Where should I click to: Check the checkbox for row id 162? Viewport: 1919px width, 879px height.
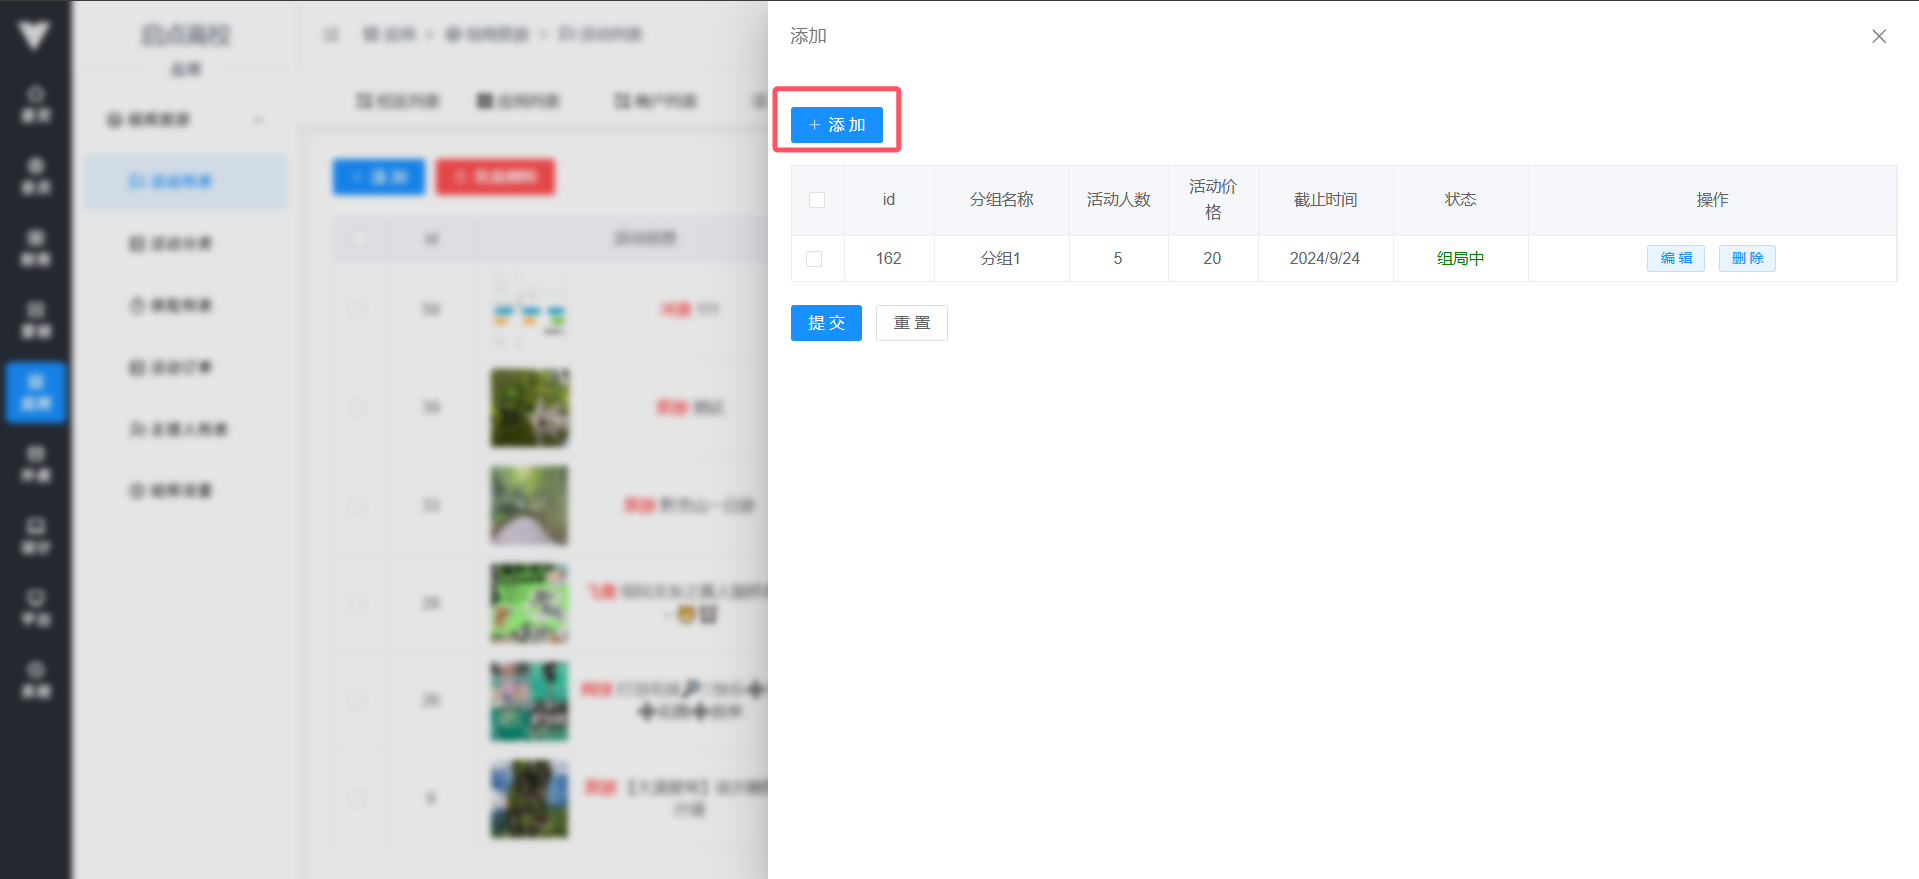point(814,259)
